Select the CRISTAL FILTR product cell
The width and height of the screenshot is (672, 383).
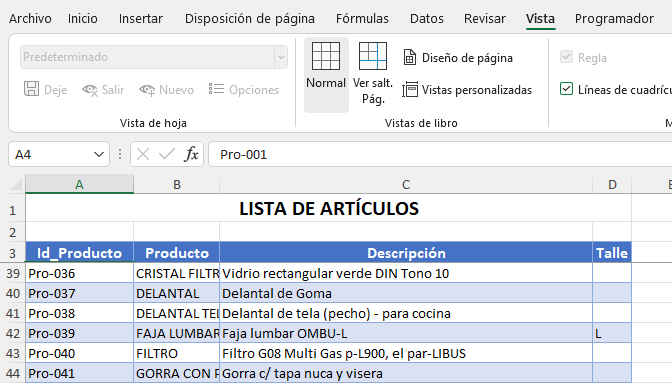coord(177,273)
